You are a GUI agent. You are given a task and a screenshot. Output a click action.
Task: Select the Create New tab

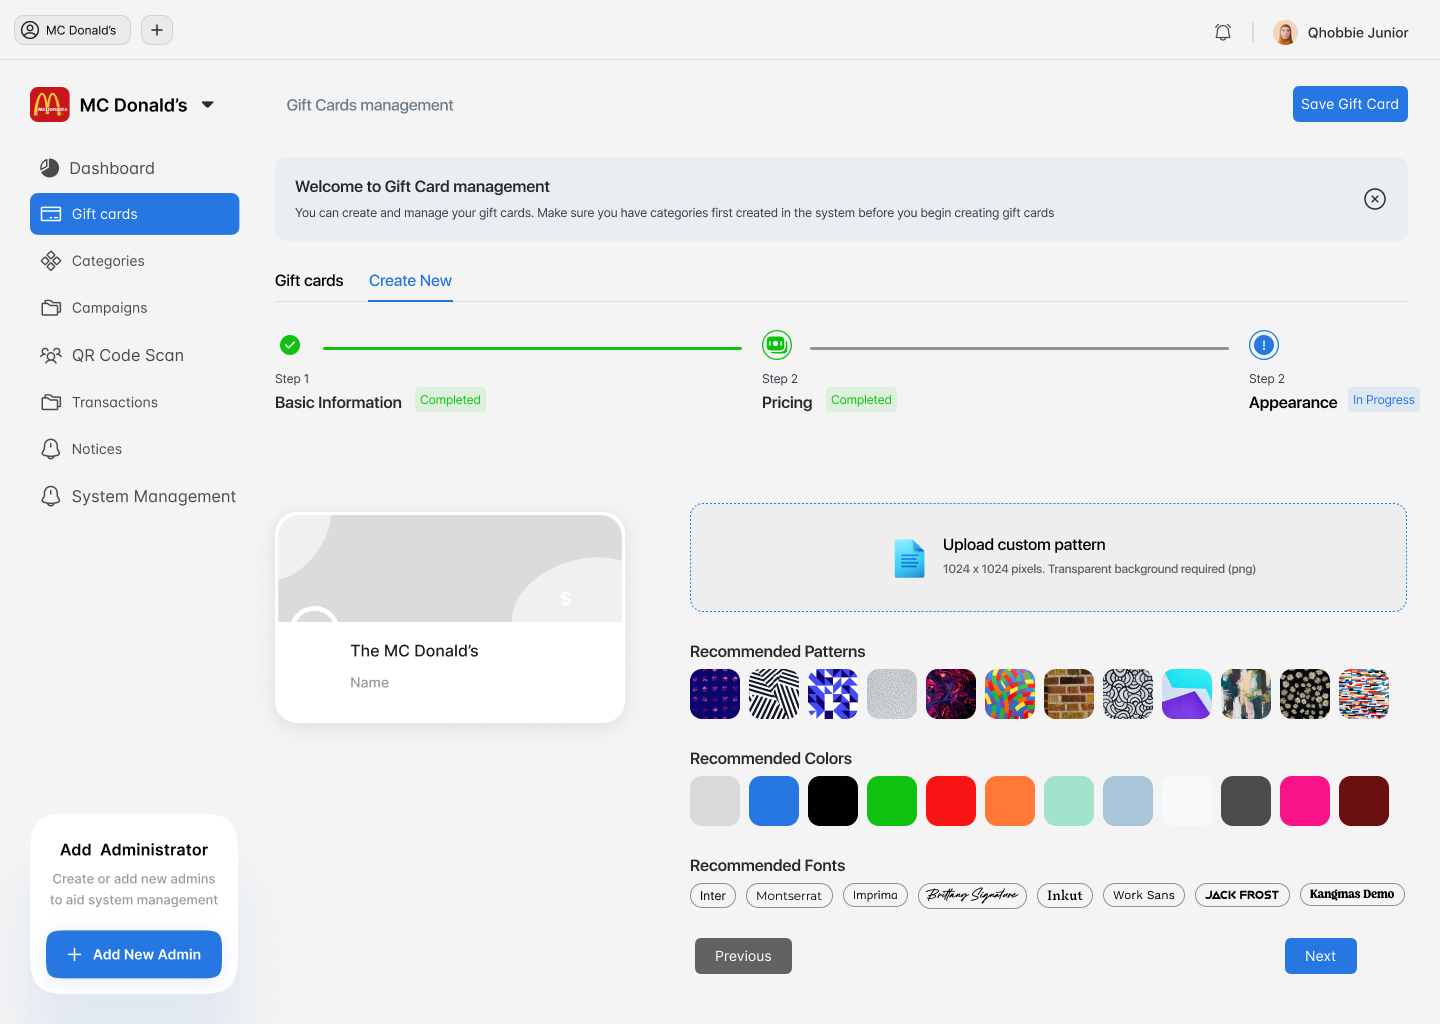pyautogui.click(x=410, y=281)
